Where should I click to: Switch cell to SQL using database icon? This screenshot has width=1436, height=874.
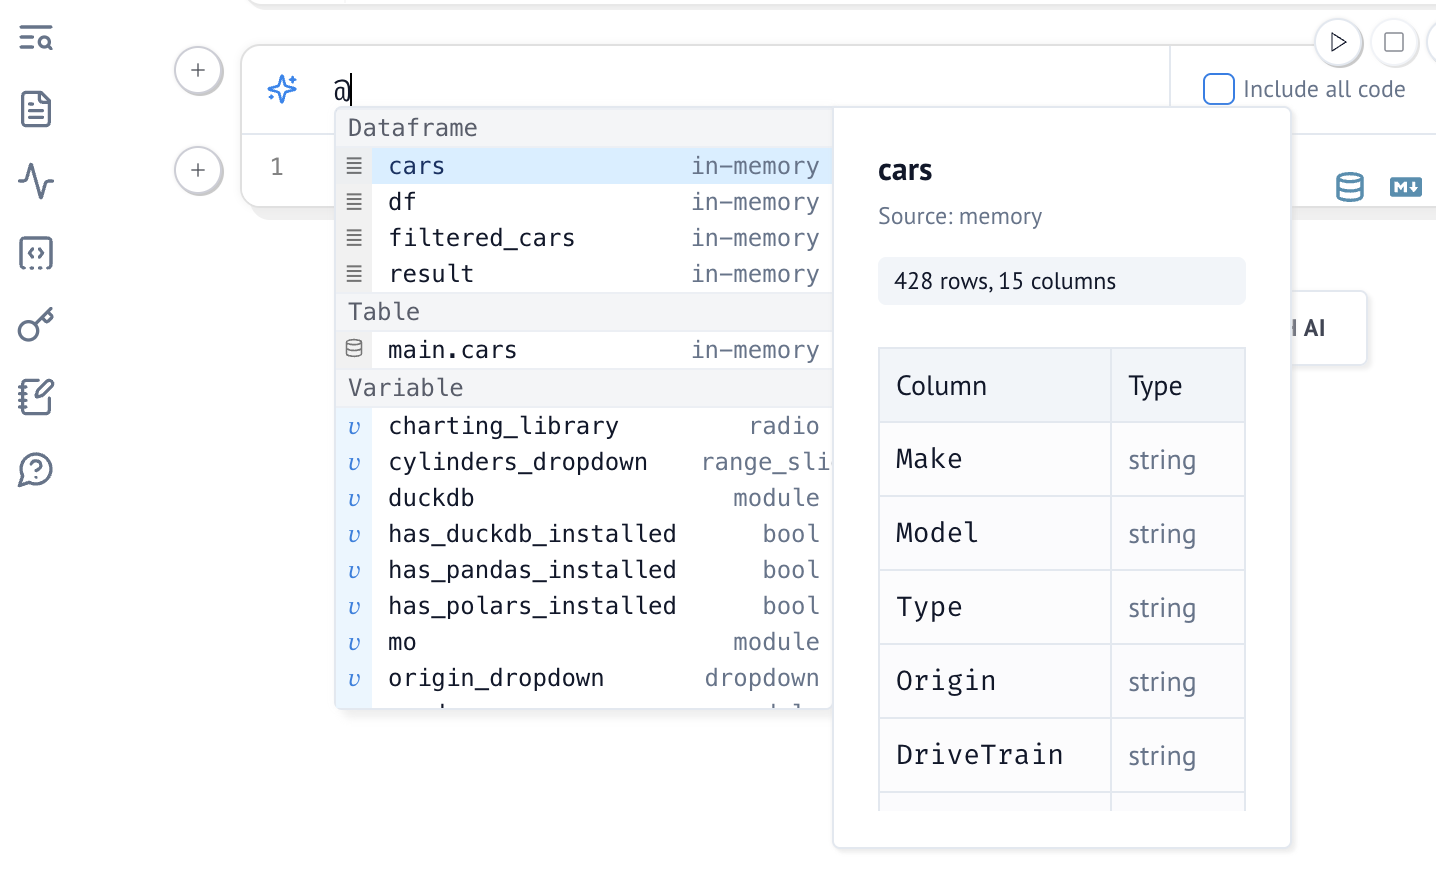coord(1349,187)
